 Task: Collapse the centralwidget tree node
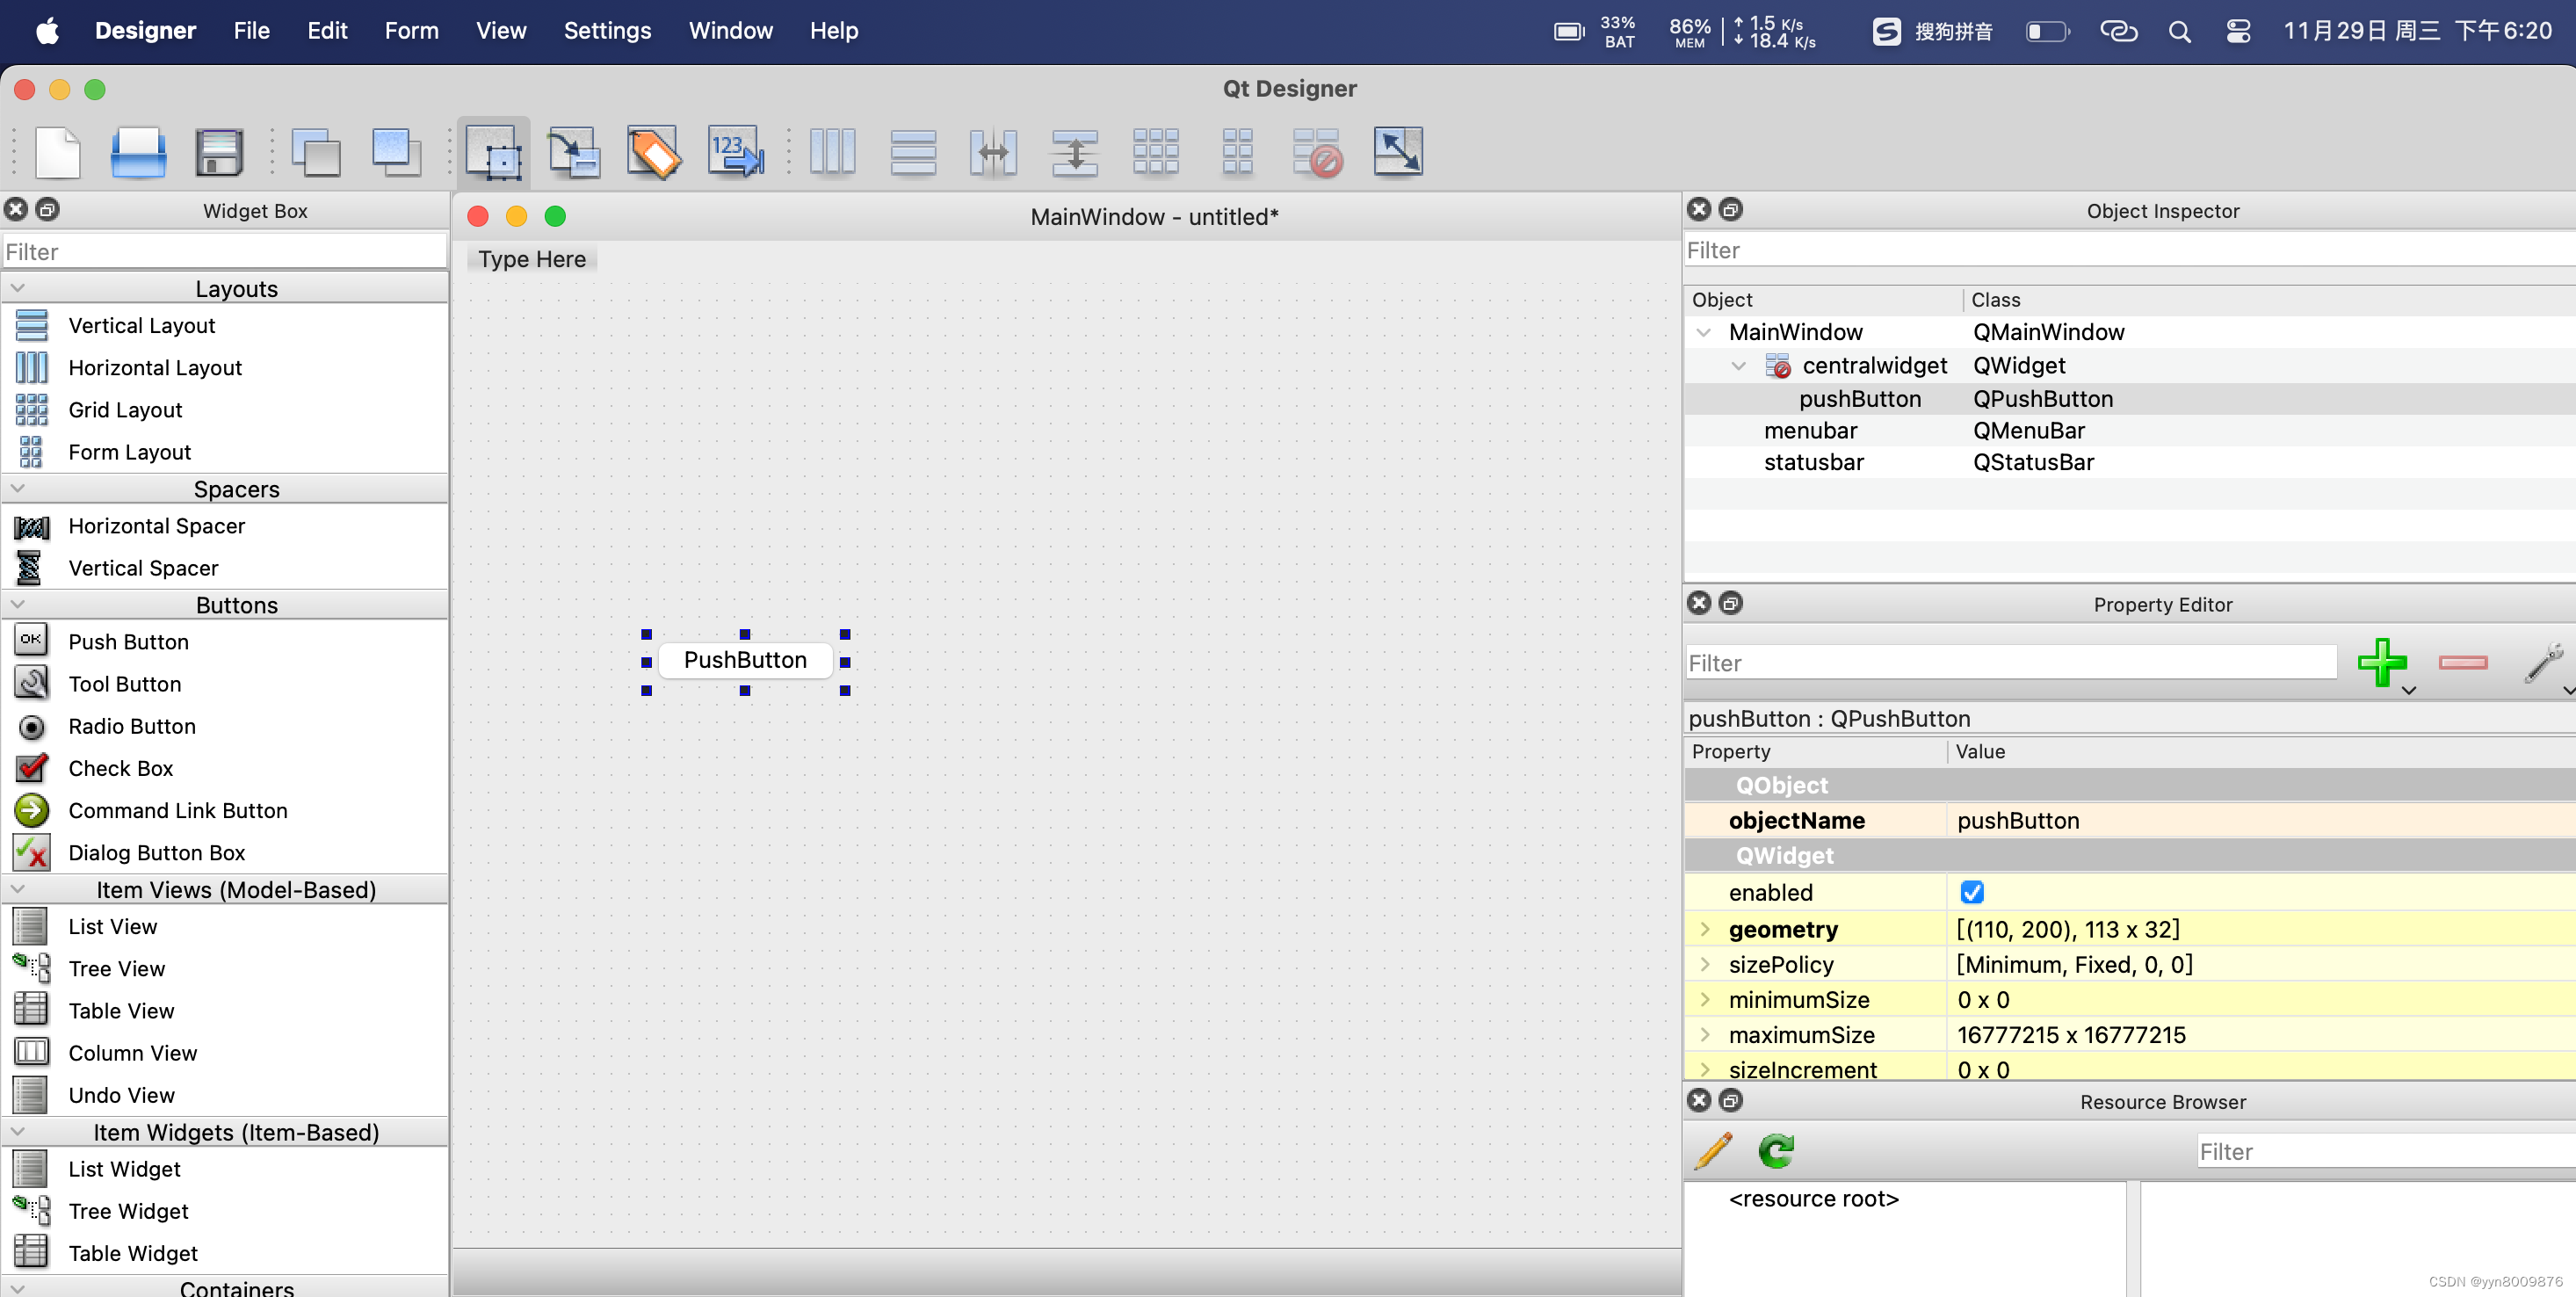(x=1738, y=366)
